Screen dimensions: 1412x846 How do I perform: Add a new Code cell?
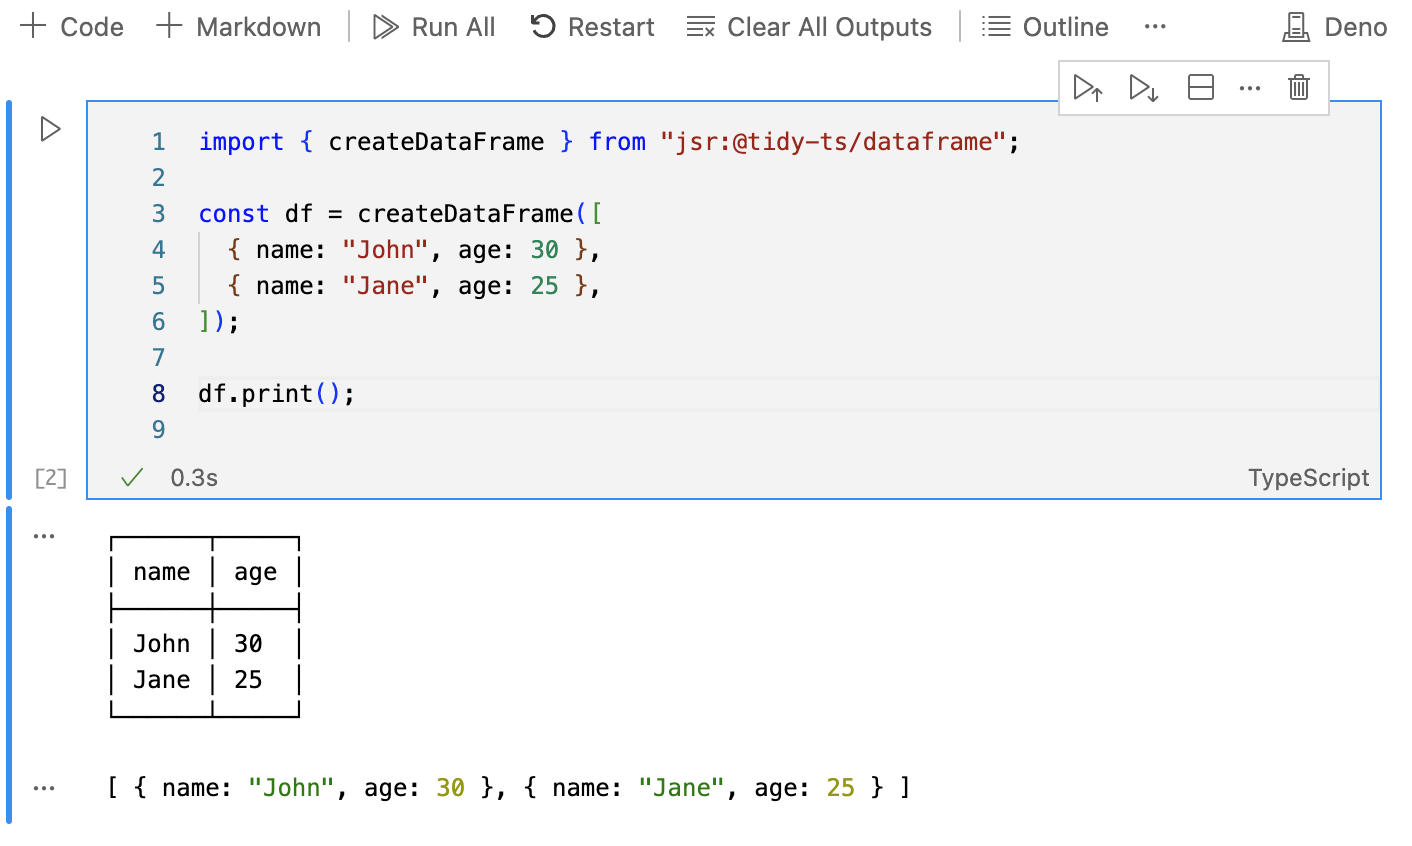pos(72,27)
